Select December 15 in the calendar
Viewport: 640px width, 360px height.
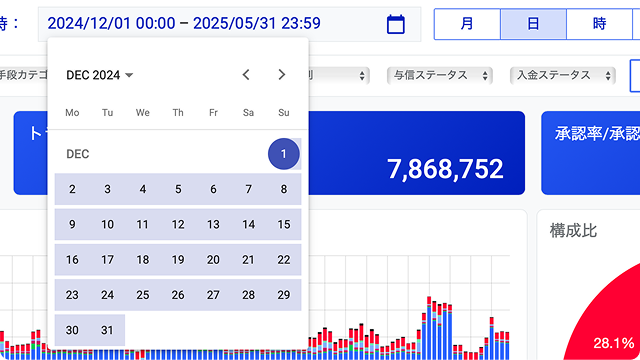pos(284,224)
